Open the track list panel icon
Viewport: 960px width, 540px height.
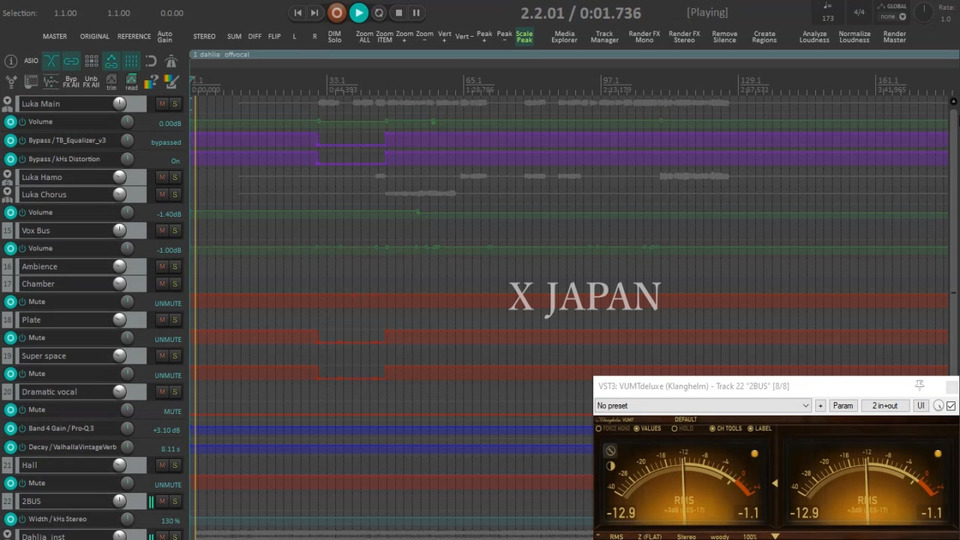tap(31, 81)
